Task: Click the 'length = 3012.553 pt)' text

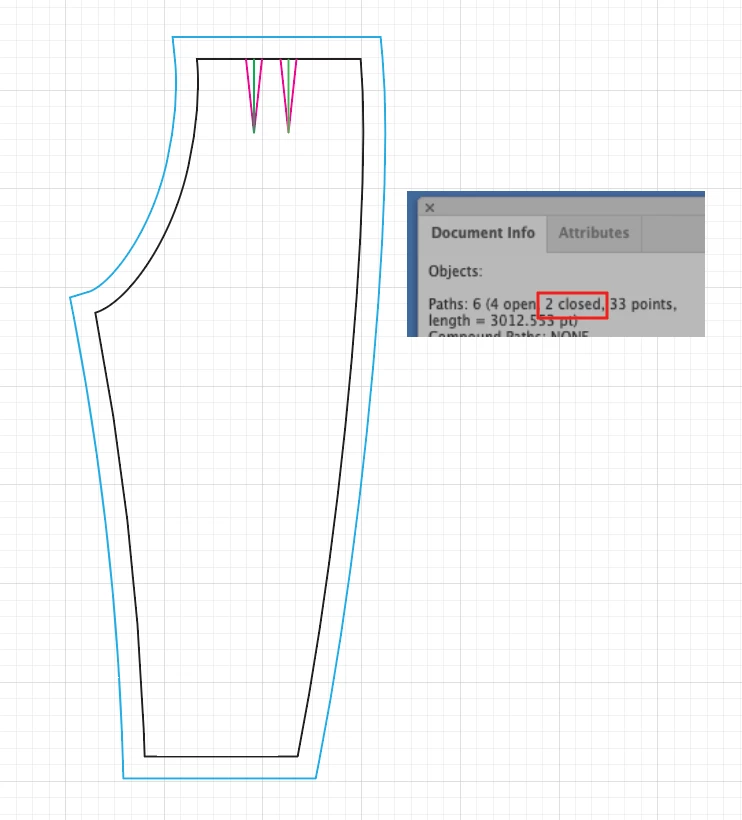Action: [503, 321]
